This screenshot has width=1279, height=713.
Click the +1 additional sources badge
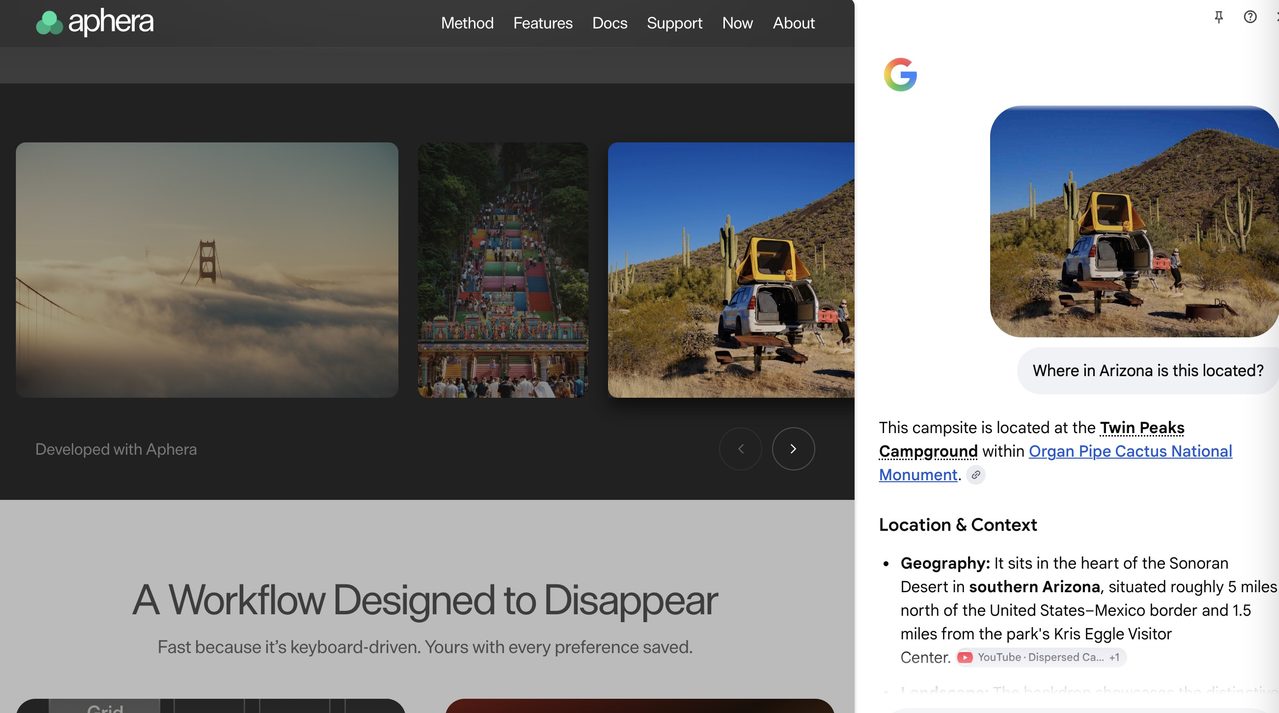[x=1115, y=657]
